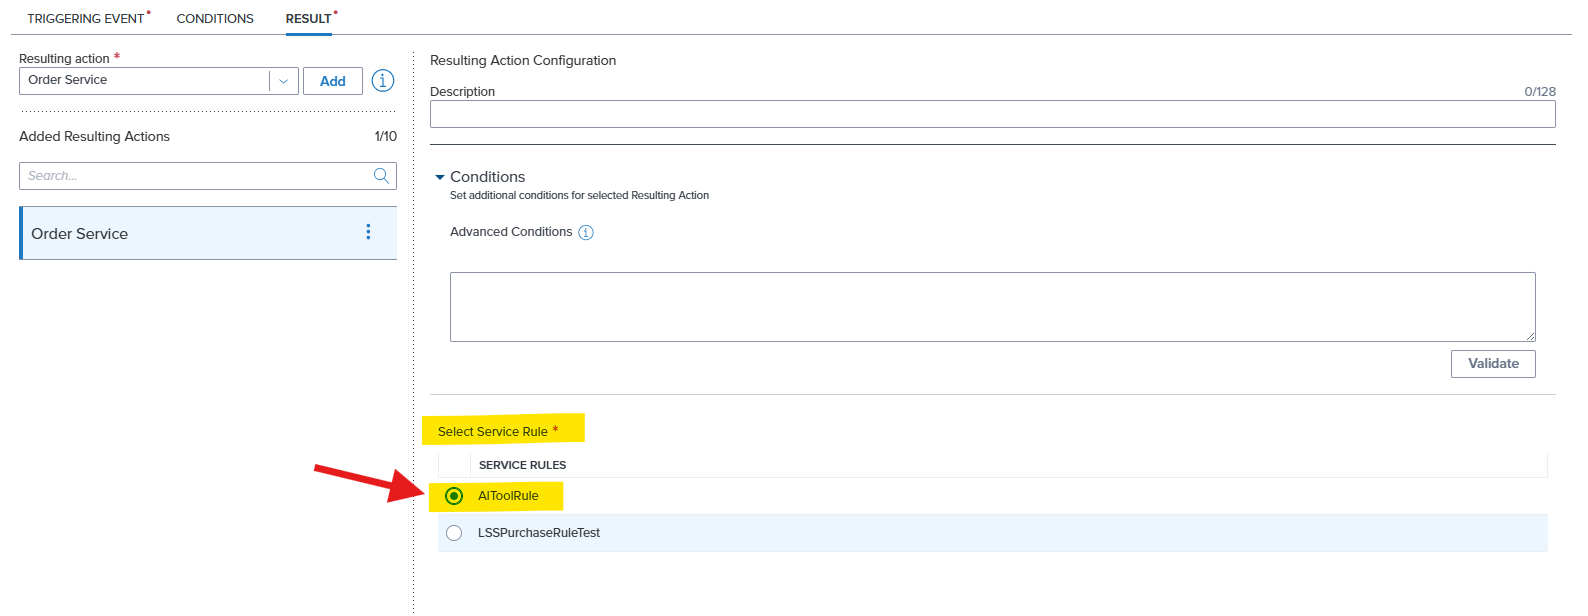Screen dimensions: 1588x616
Task: Click the Resulting Action Configuration heading
Action: tap(523, 60)
